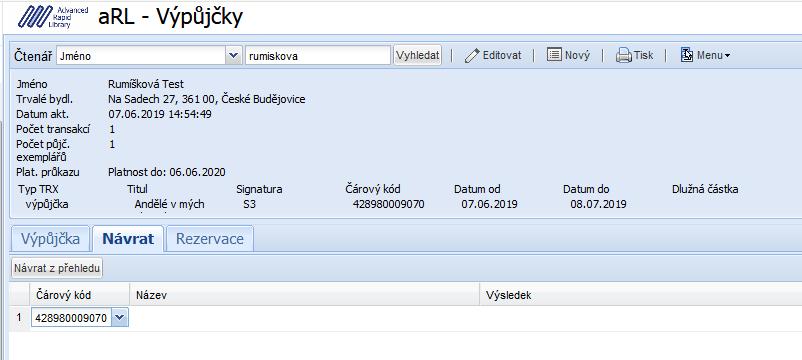Click the Nový list icon
This screenshot has width=802, height=360.
[554, 55]
